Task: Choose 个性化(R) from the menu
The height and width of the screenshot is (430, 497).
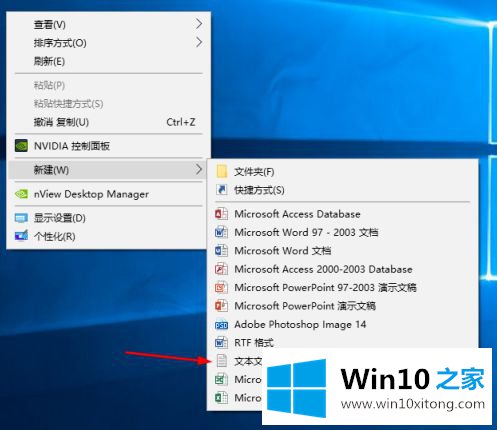Action: point(108,237)
